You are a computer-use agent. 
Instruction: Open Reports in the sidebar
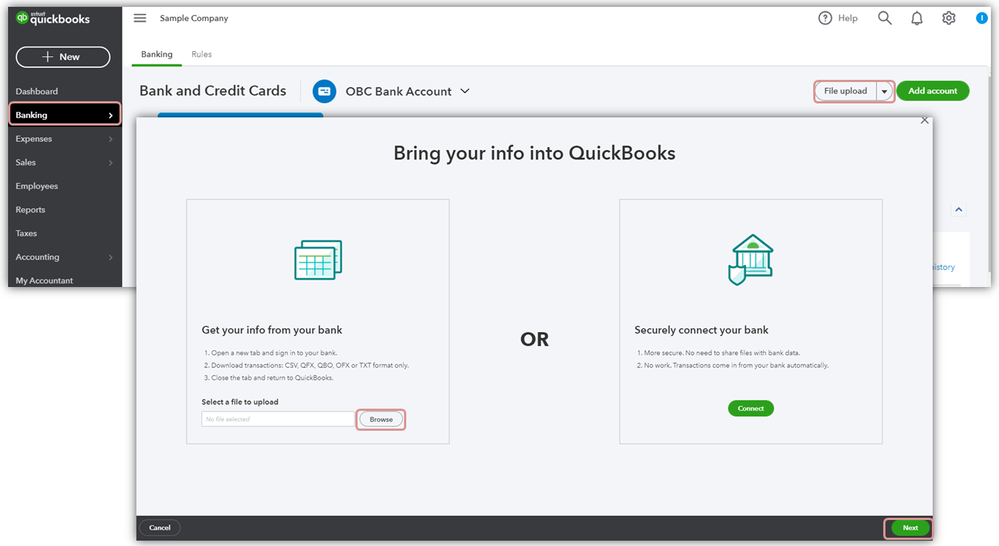[x=31, y=210]
